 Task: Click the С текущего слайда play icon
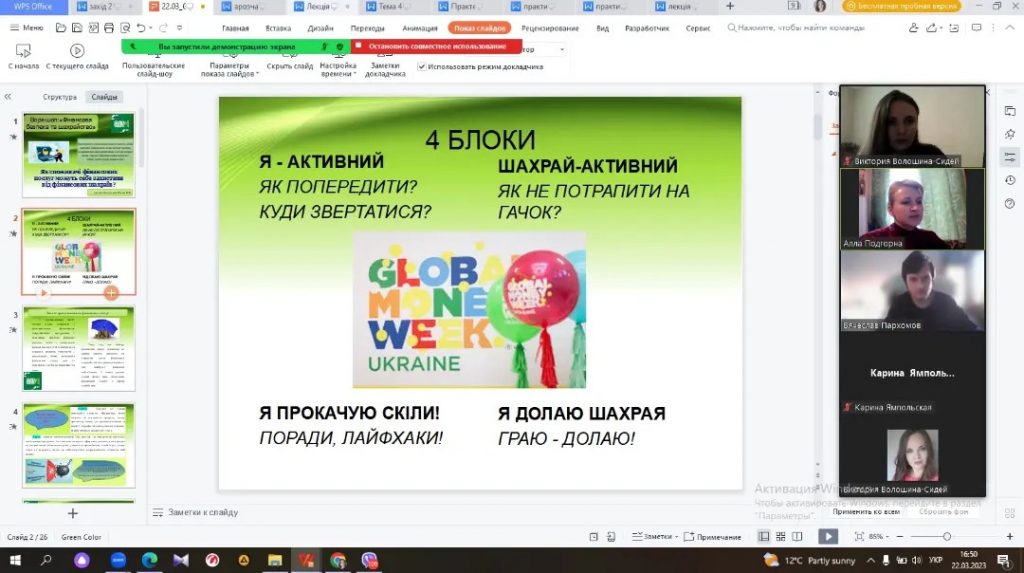(77, 51)
